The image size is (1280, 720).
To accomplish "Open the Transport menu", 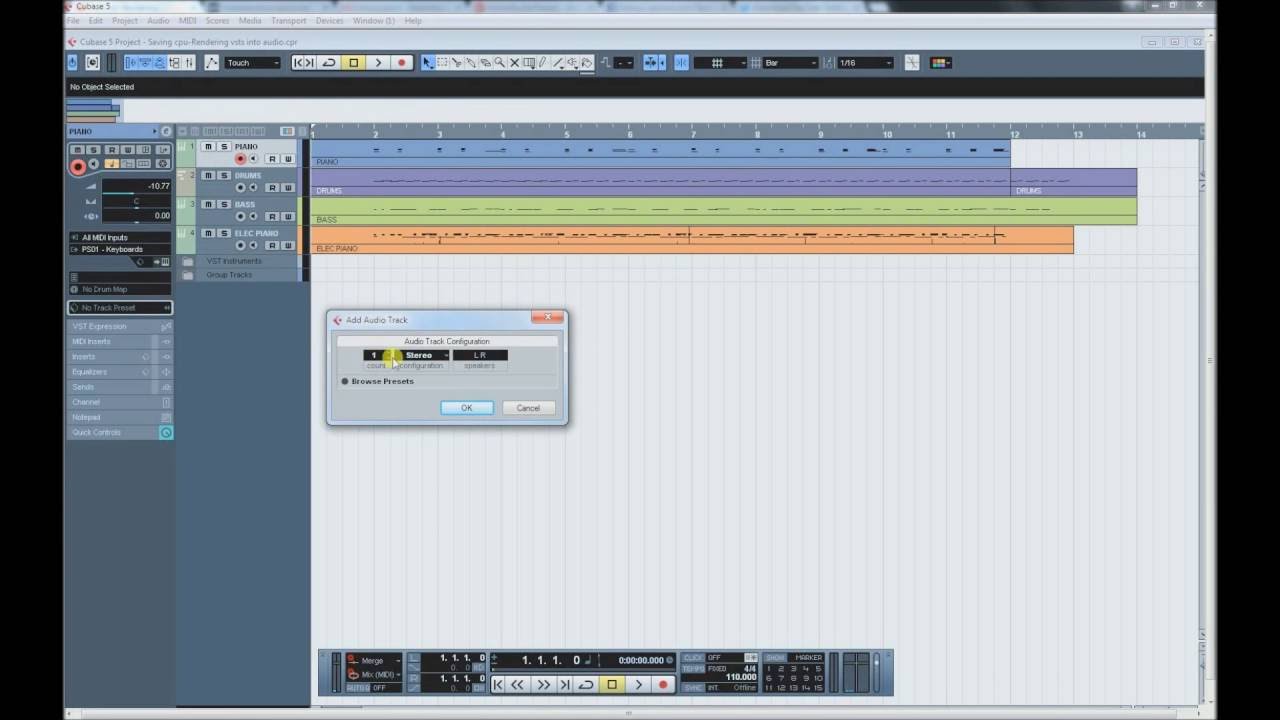I will (288, 20).
